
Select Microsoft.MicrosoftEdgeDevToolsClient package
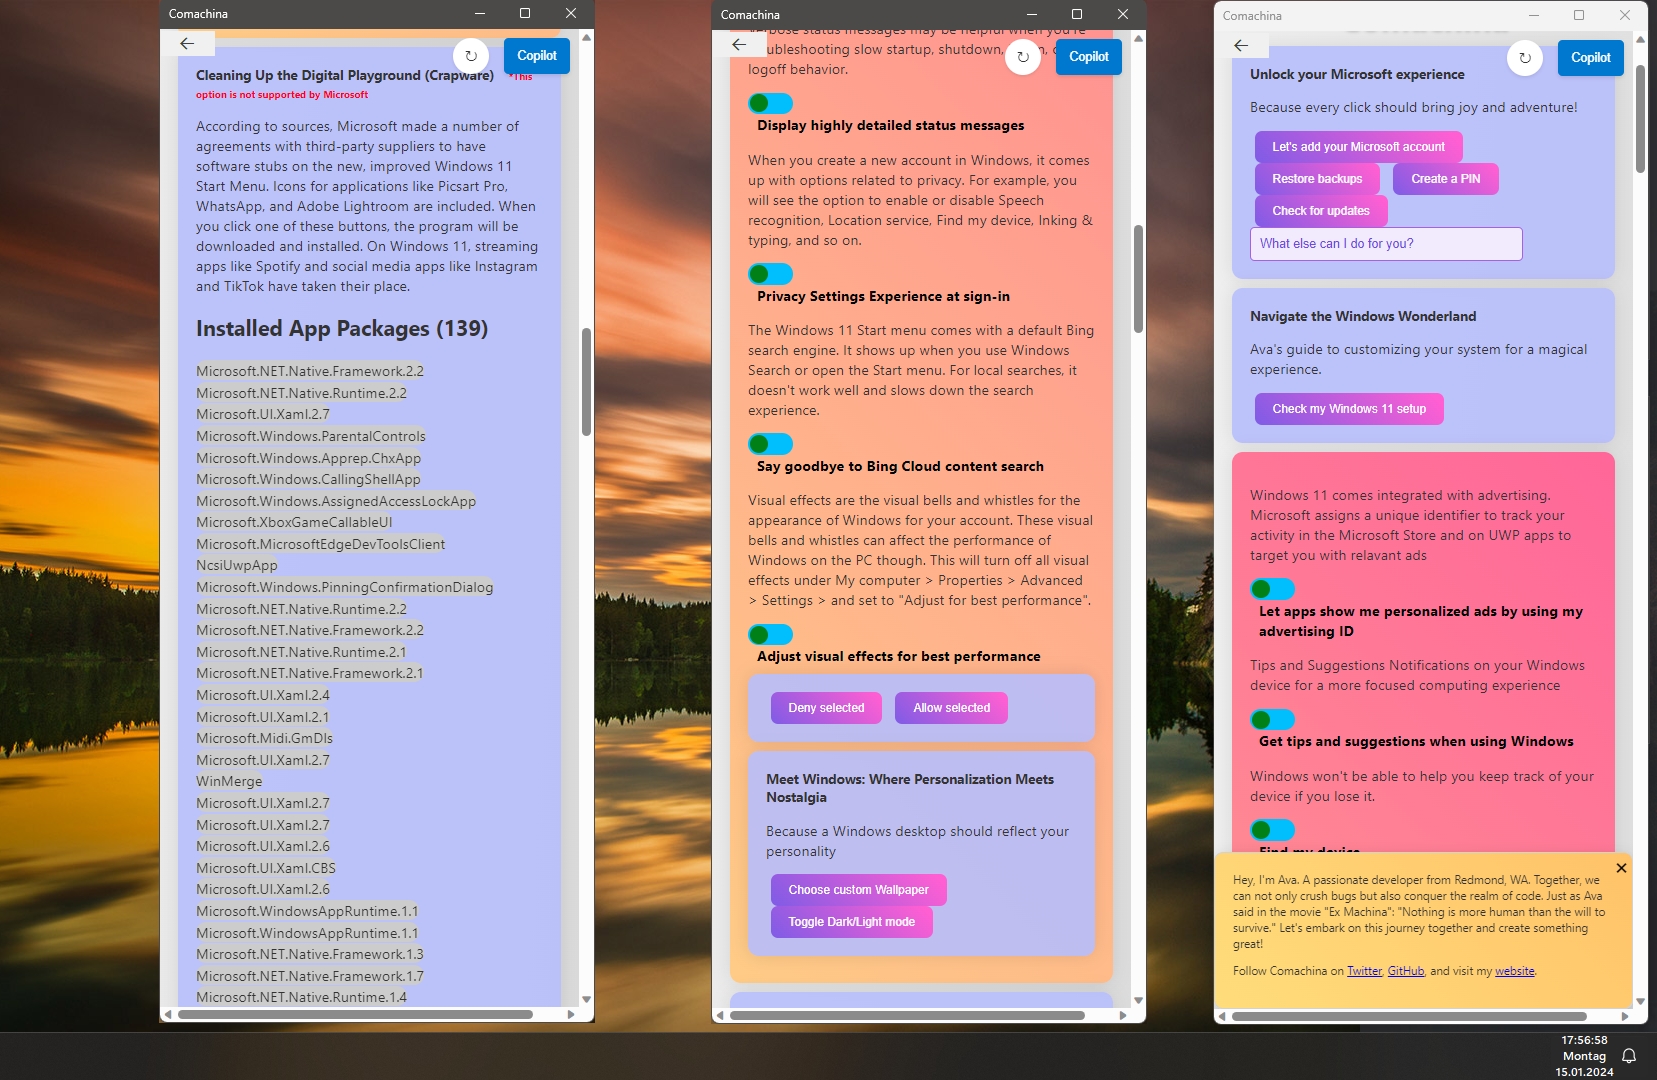tap(320, 544)
